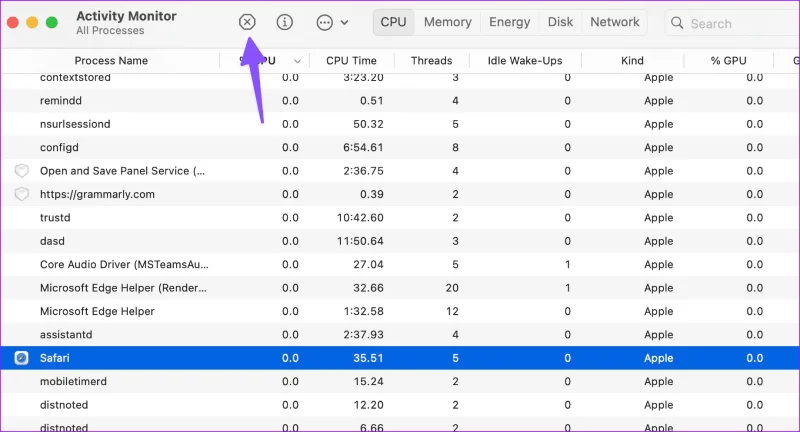This screenshot has width=800, height=432.
Task: Open process info (i) button
Action: 285,22
